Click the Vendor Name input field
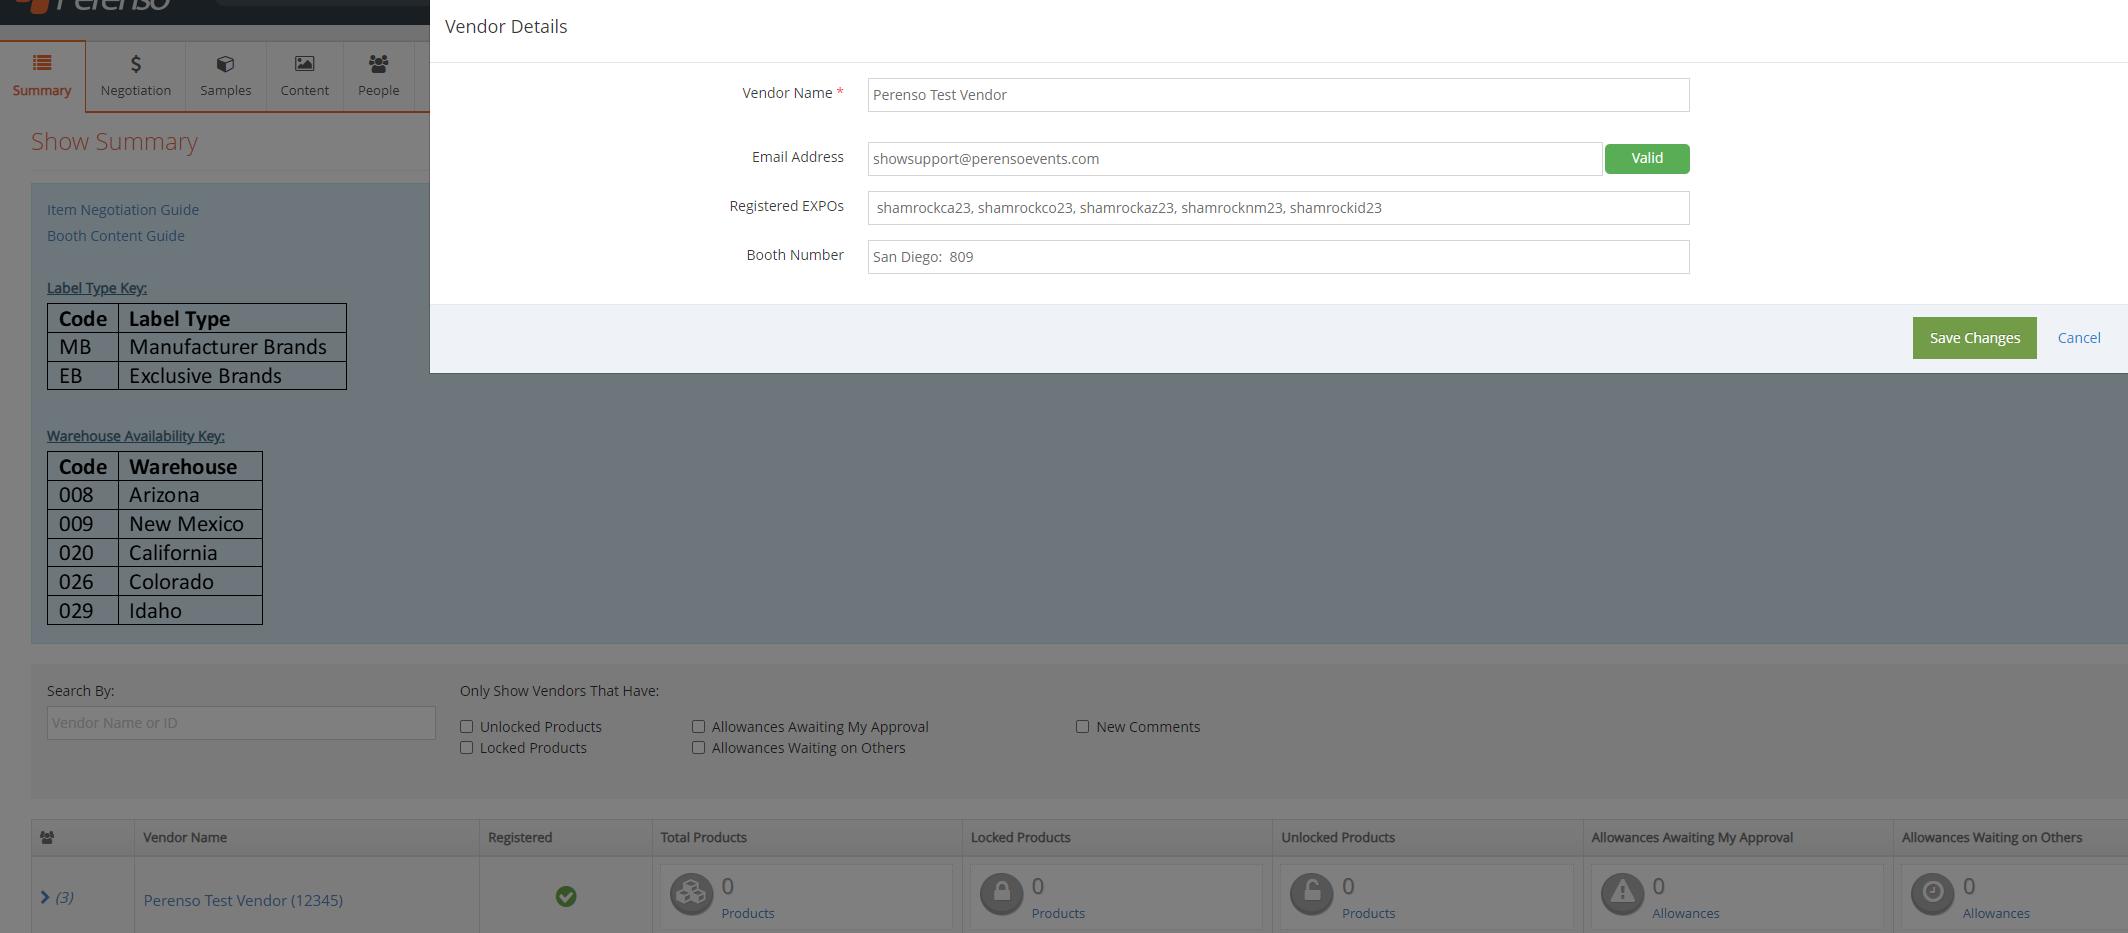The height and width of the screenshot is (933, 2128). [x=1278, y=95]
